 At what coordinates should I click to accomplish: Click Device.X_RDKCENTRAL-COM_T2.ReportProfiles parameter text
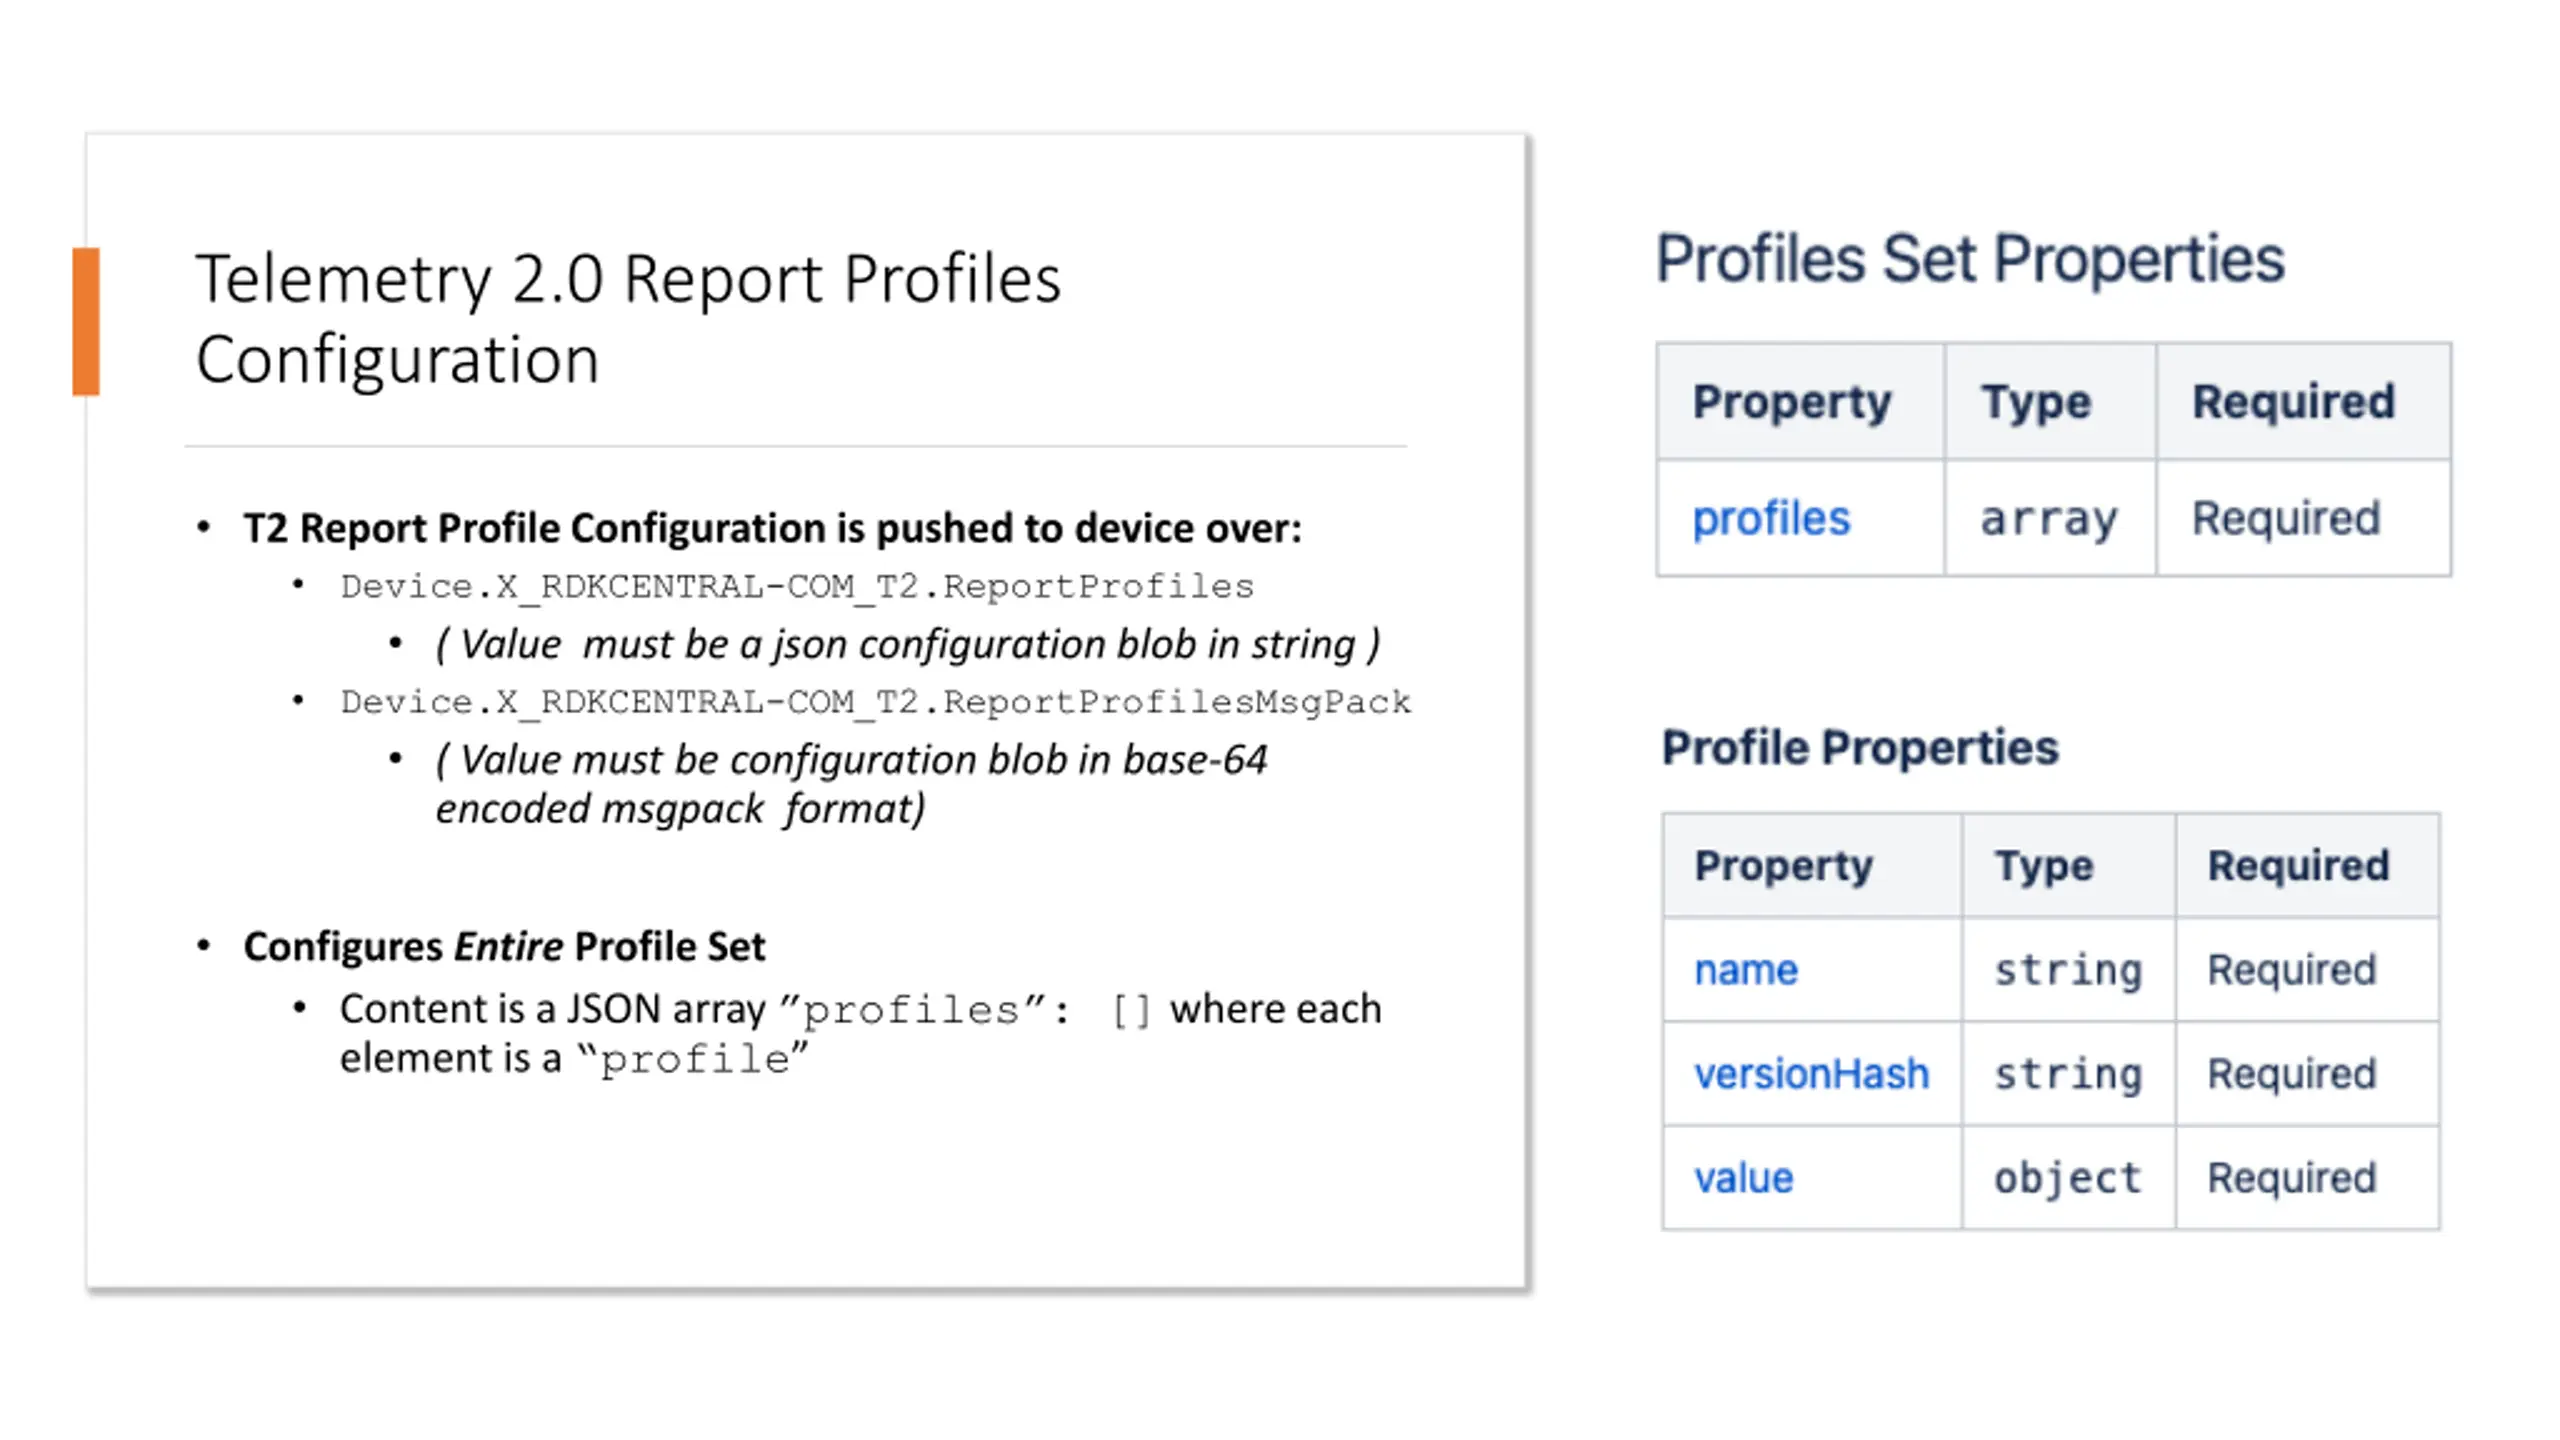pos(797,586)
